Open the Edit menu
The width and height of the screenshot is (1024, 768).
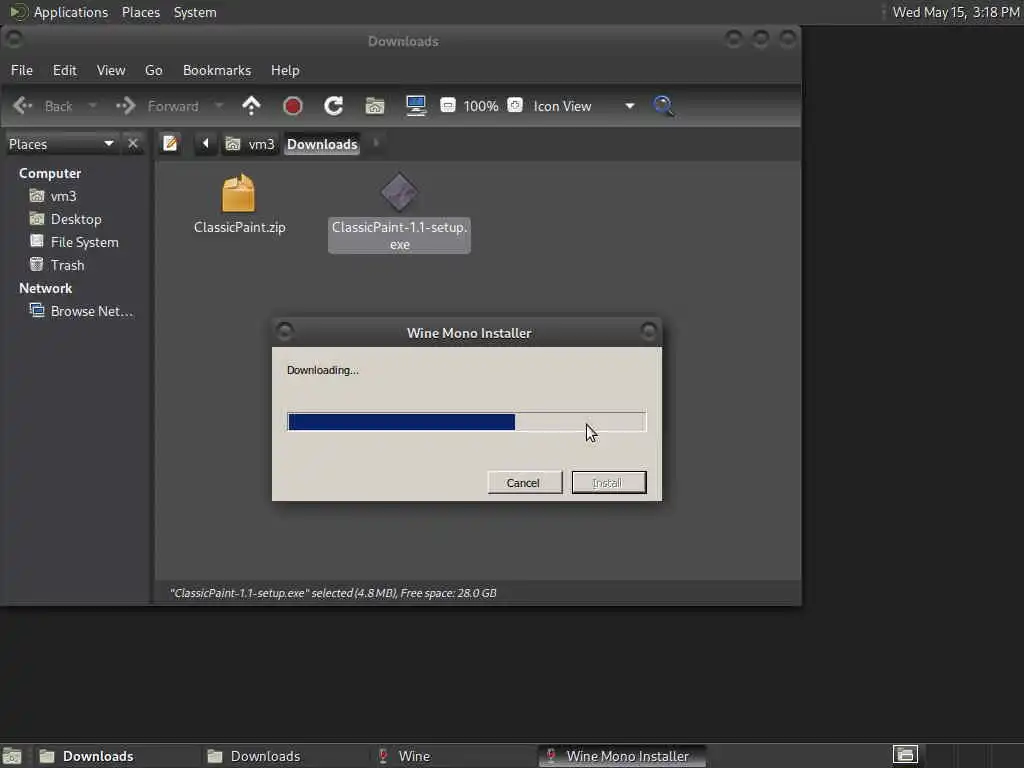(x=65, y=70)
